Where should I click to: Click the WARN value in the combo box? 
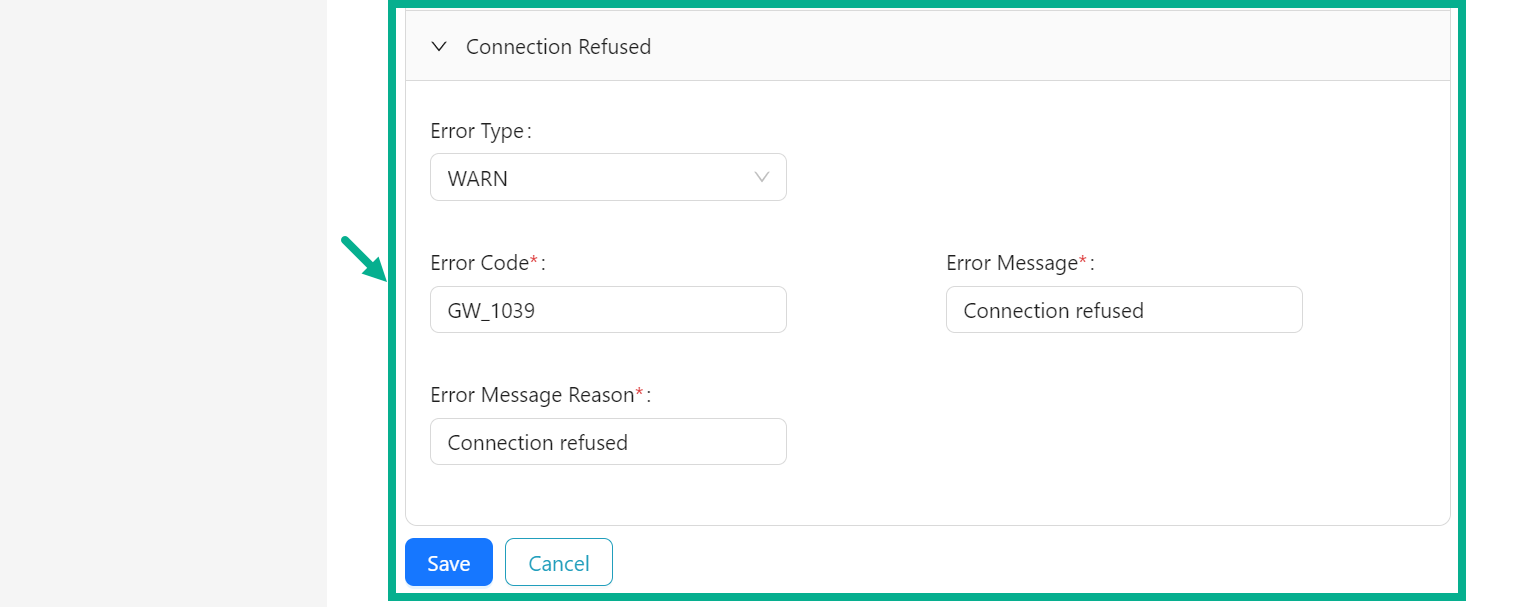pyautogui.click(x=476, y=177)
